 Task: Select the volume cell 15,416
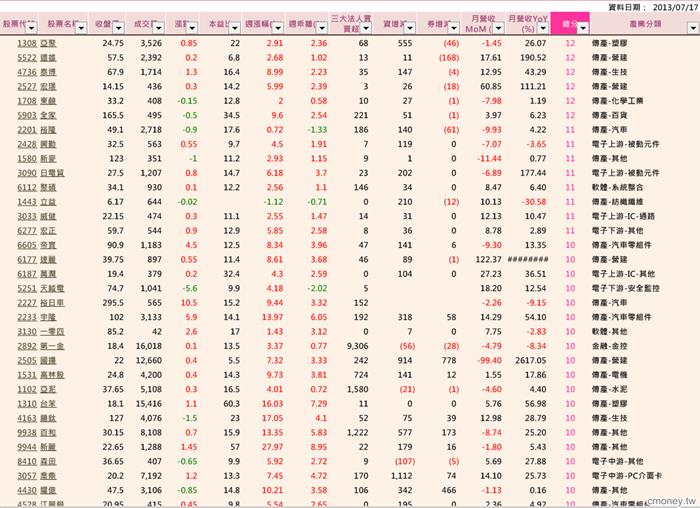click(x=149, y=404)
